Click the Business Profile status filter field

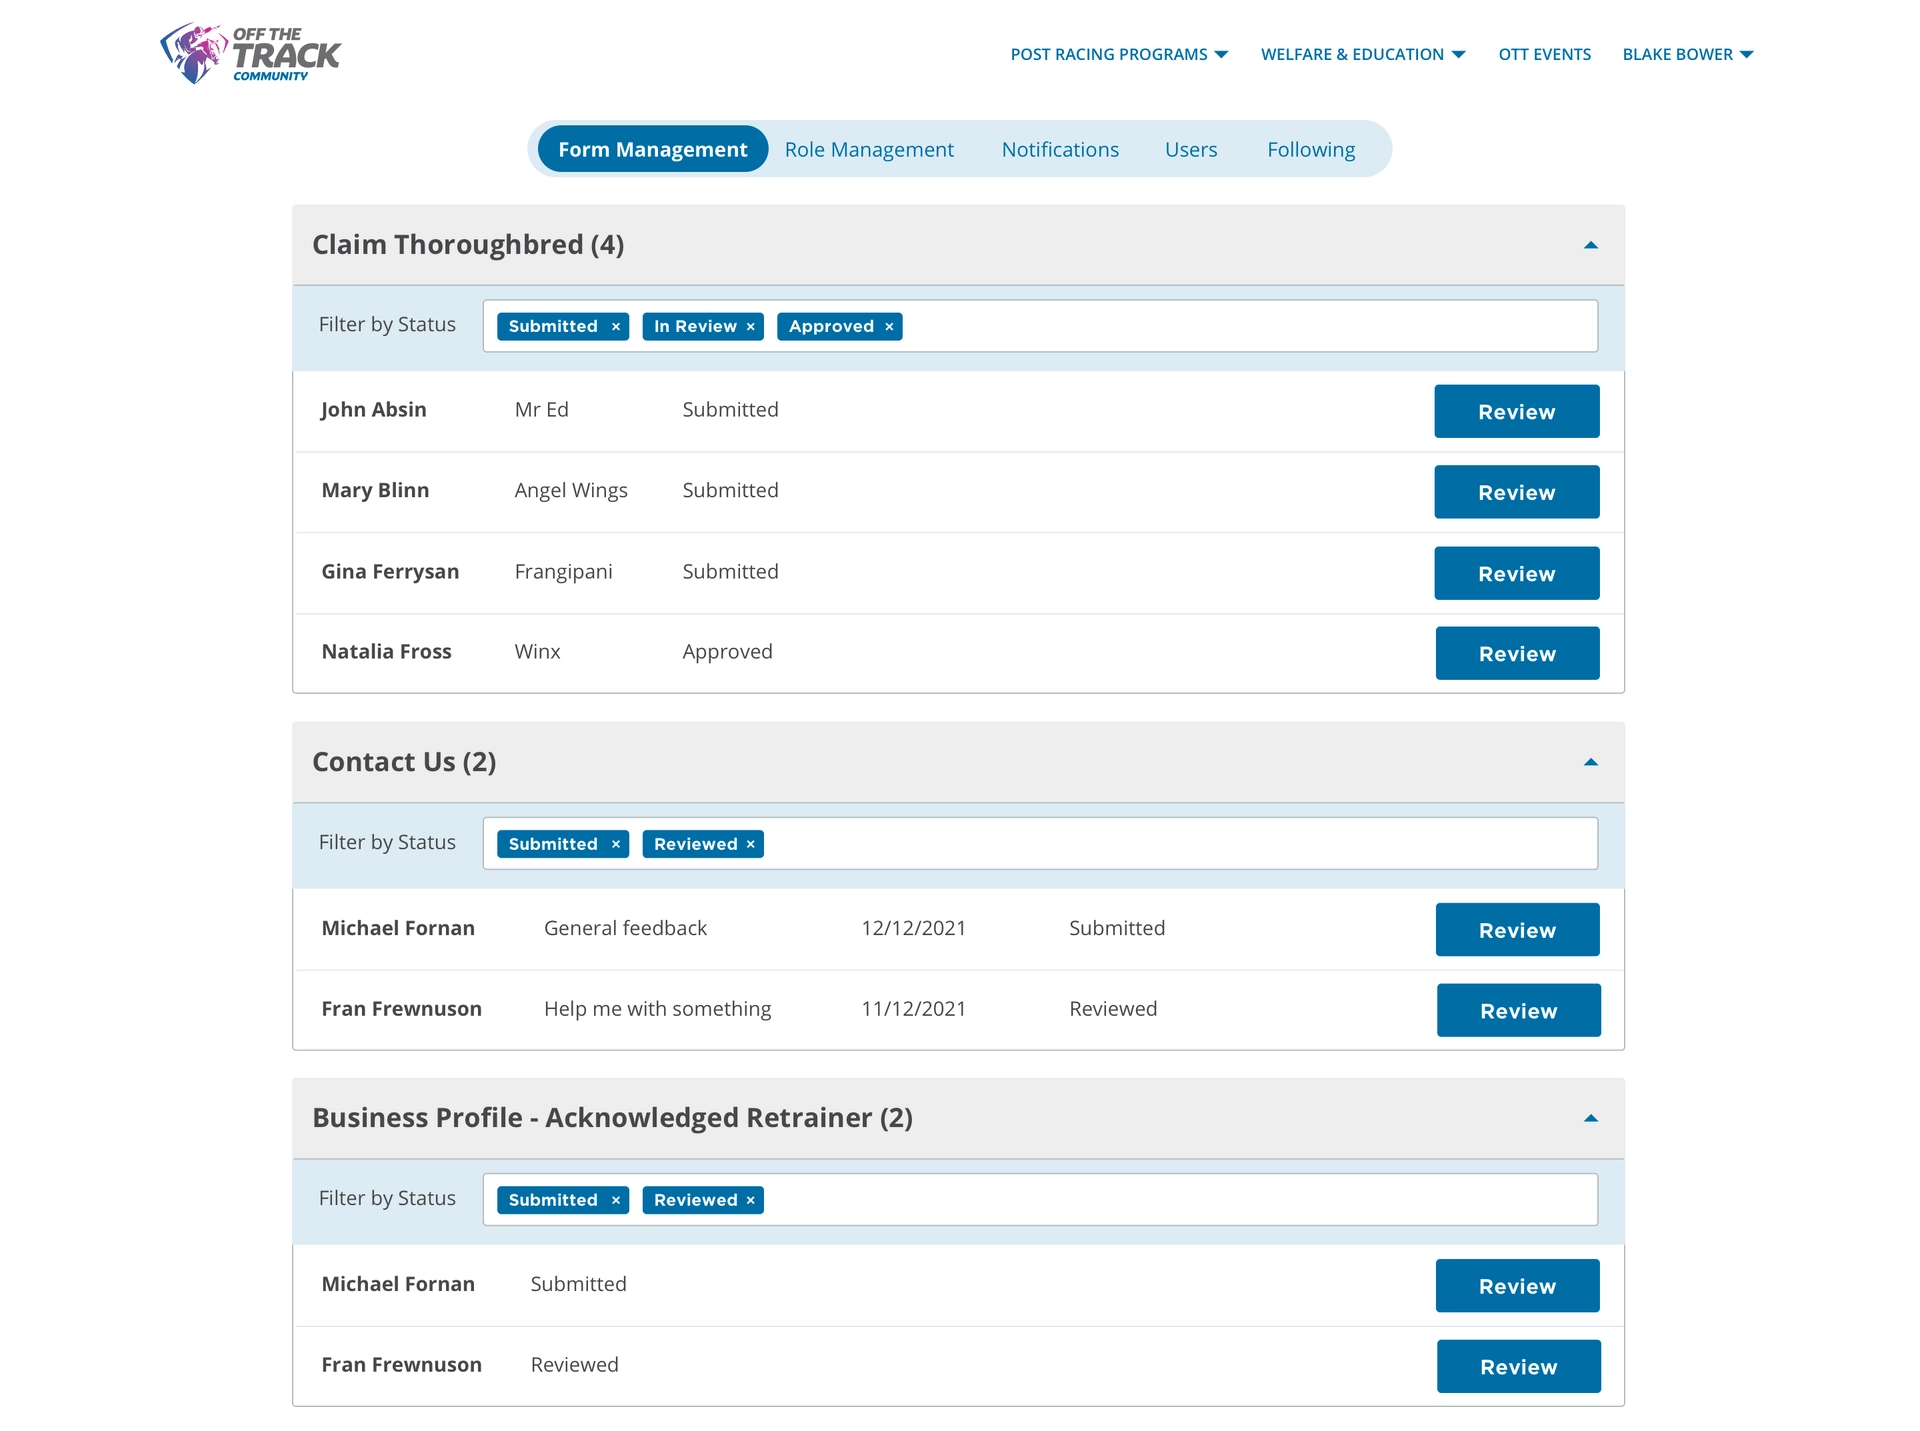(x=1040, y=1200)
